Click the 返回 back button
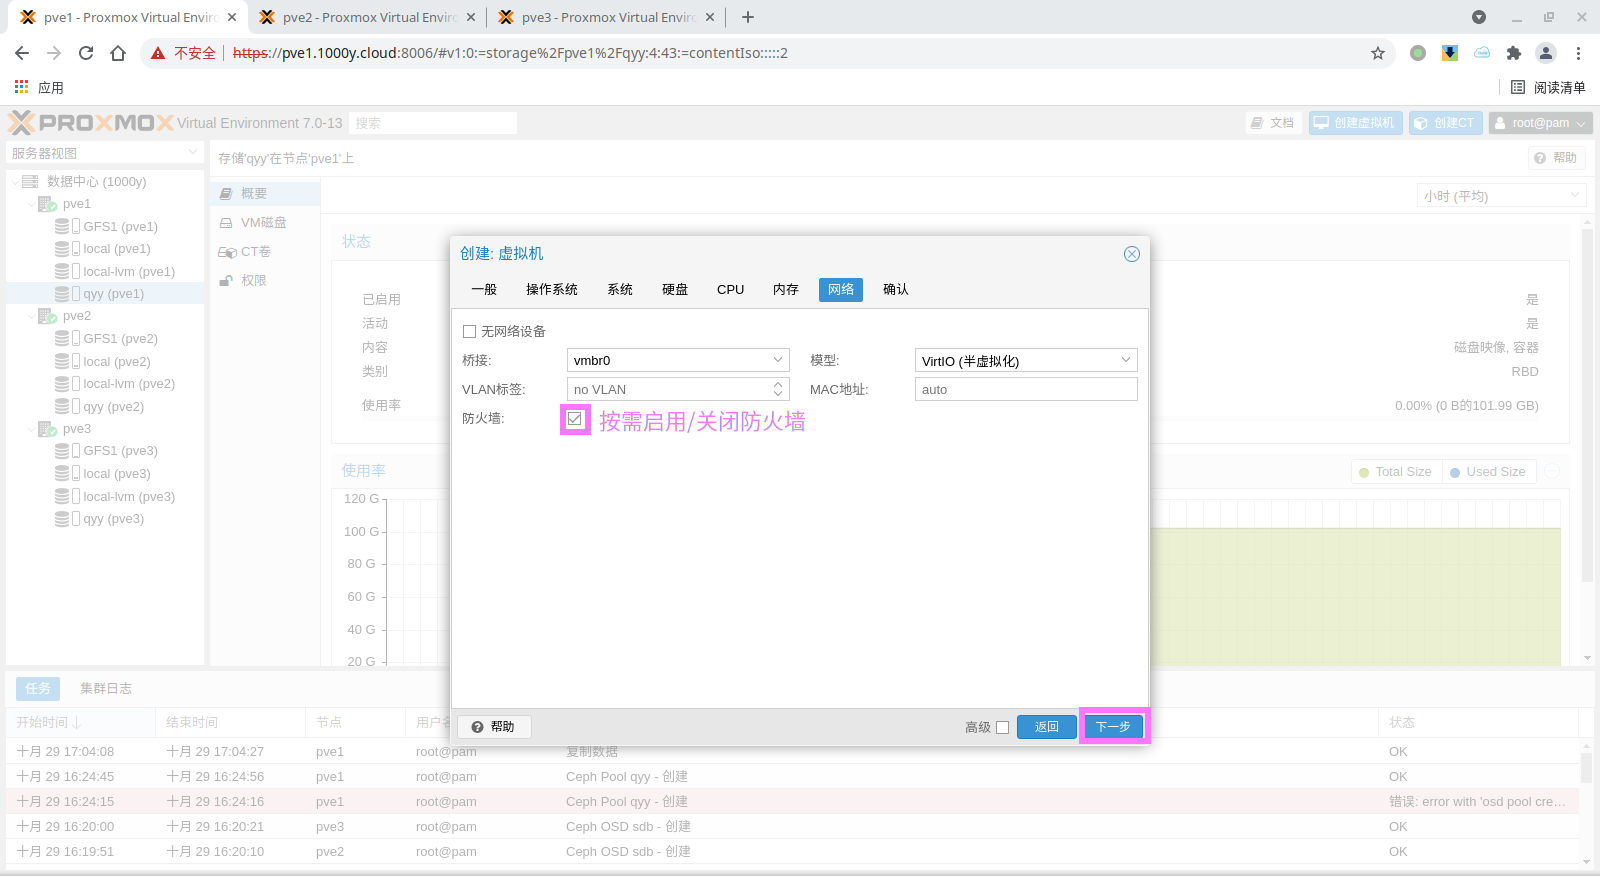 pyautogui.click(x=1046, y=727)
